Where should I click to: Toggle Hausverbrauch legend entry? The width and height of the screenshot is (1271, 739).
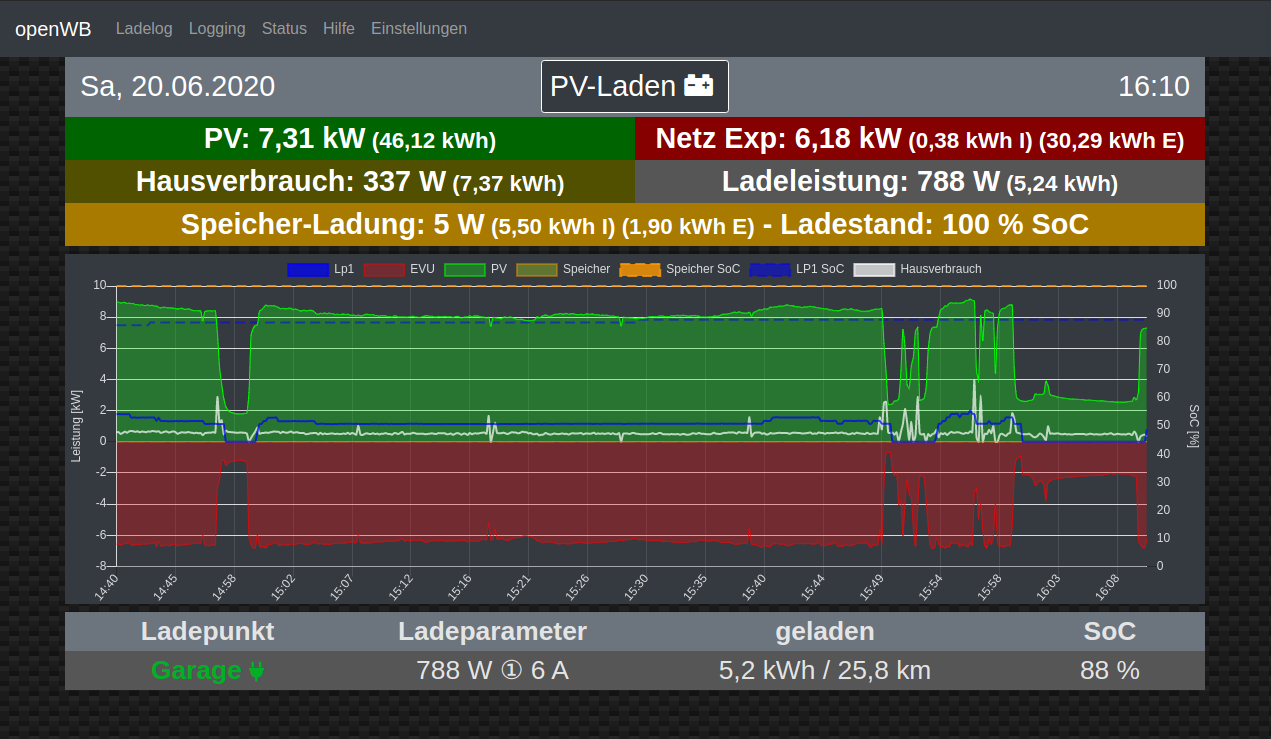(917, 269)
